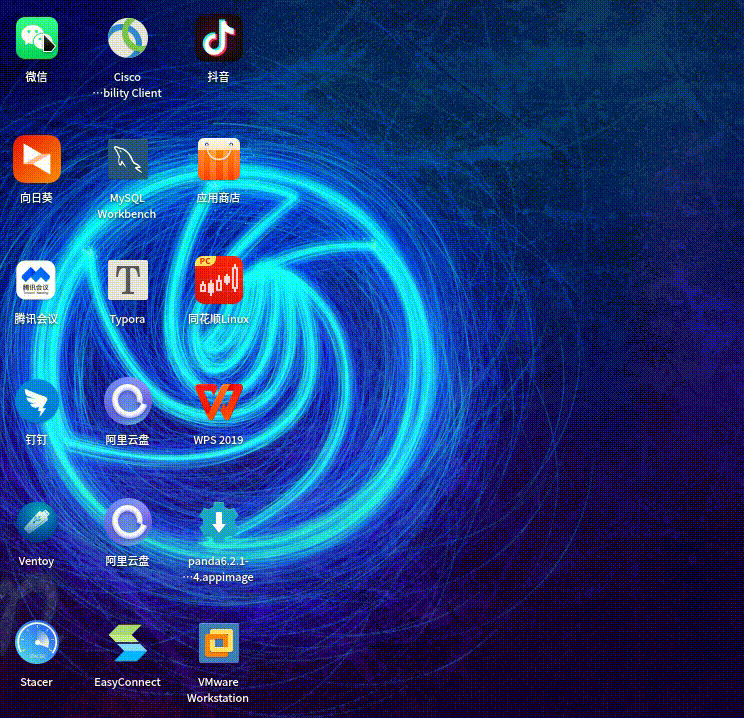
Task: Open the 微信 WeChat desktop icon
Action: pos(37,38)
